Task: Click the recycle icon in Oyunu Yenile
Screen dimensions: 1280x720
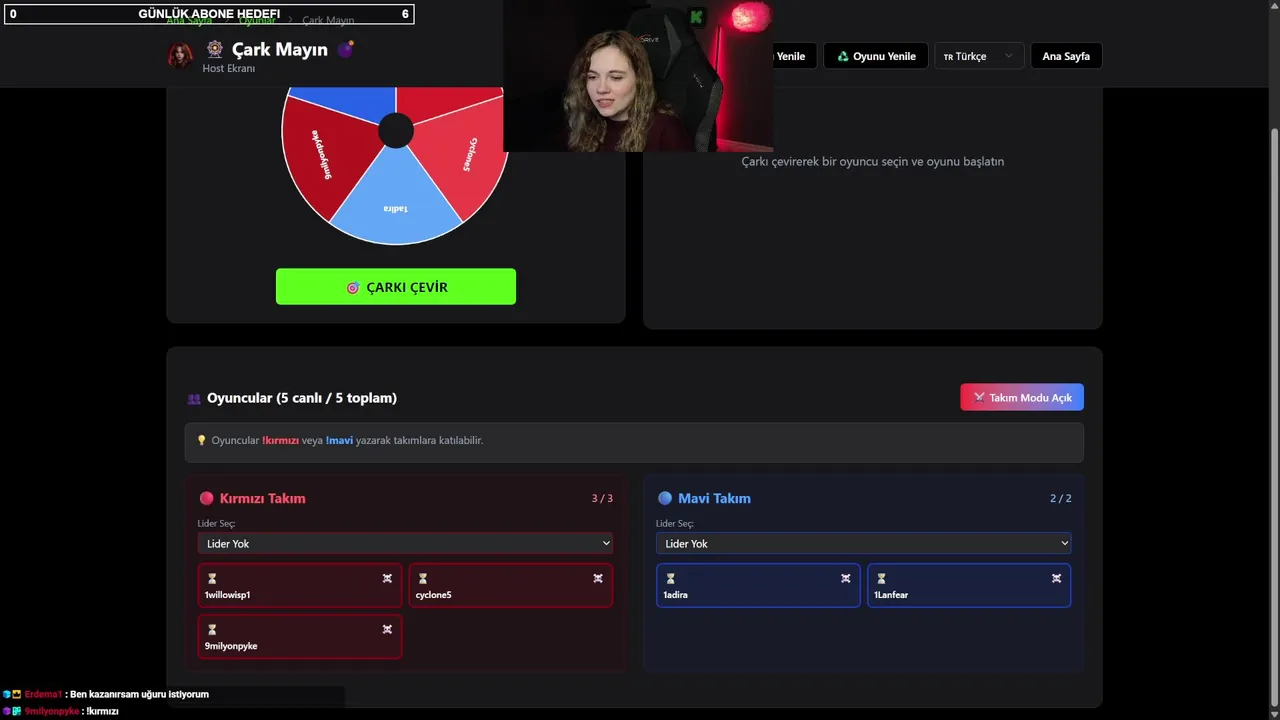Action: coord(843,56)
